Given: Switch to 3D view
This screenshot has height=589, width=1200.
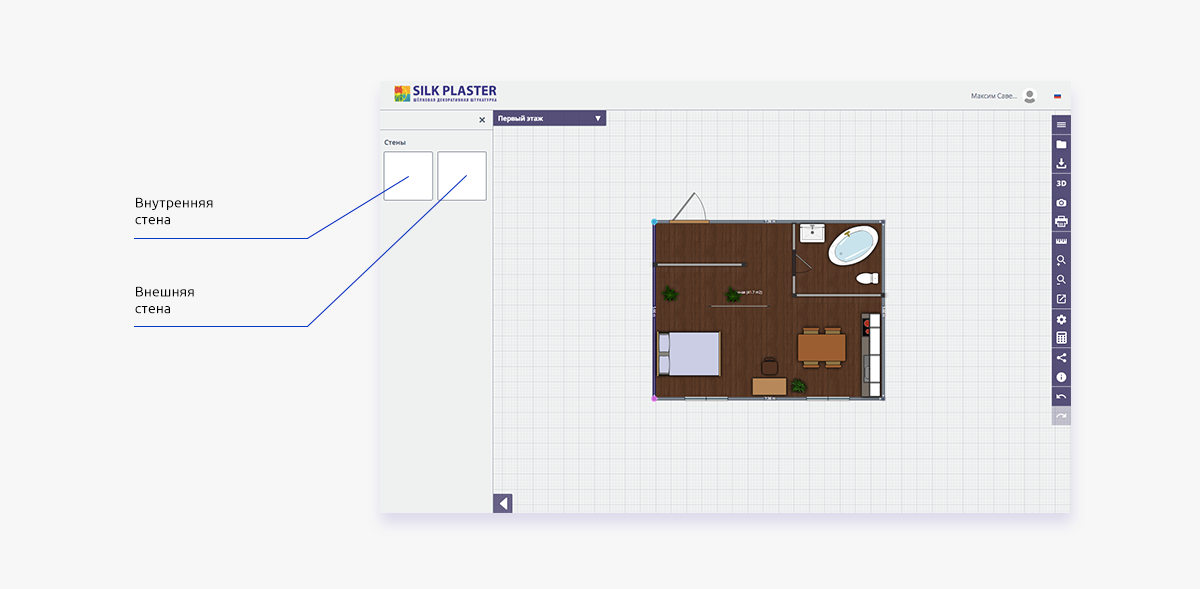Looking at the screenshot, I should pyautogui.click(x=1061, y=183).
